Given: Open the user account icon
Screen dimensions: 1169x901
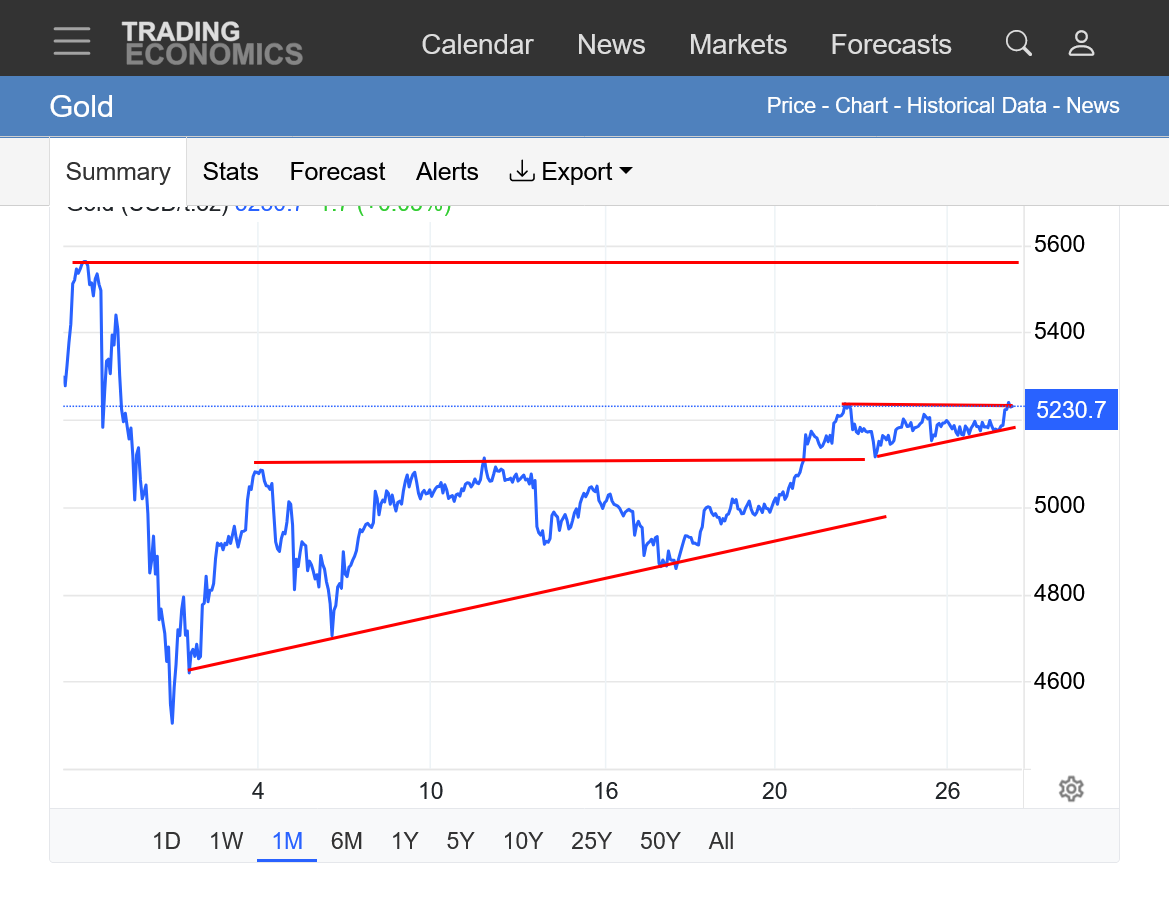Looking at the screenshot, I should [1081, 44].
